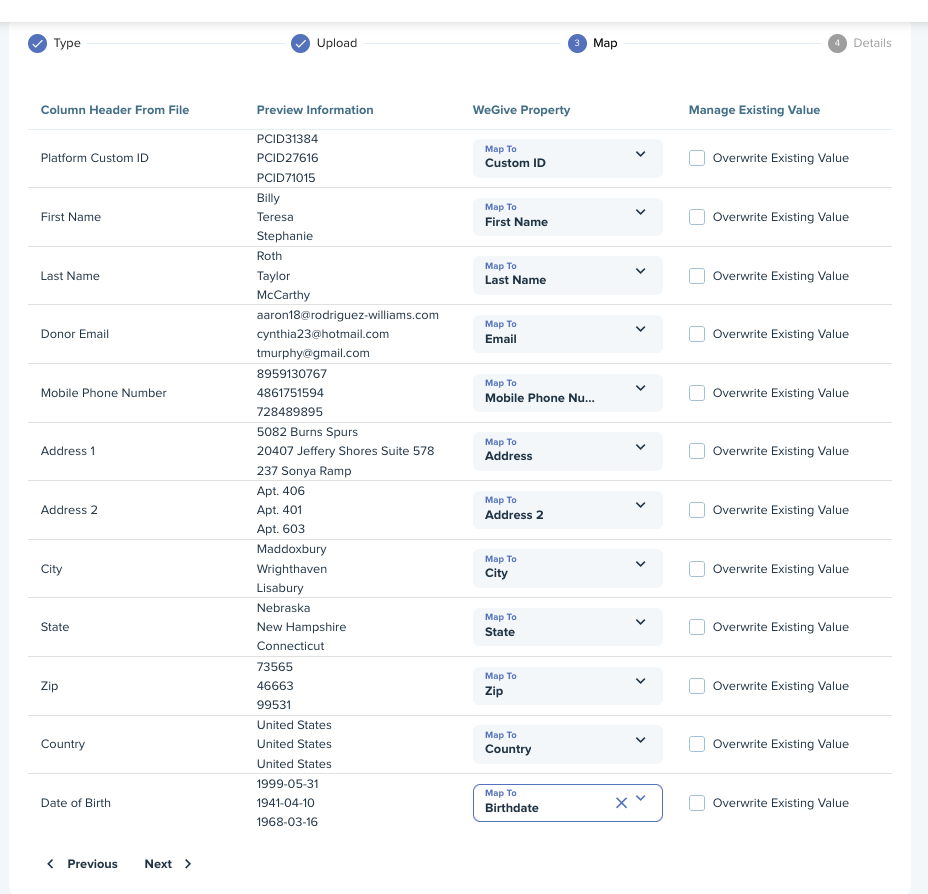Toggle Overwrite Existing Value for the City row
The image size is (928, 894).
point(697,569)
